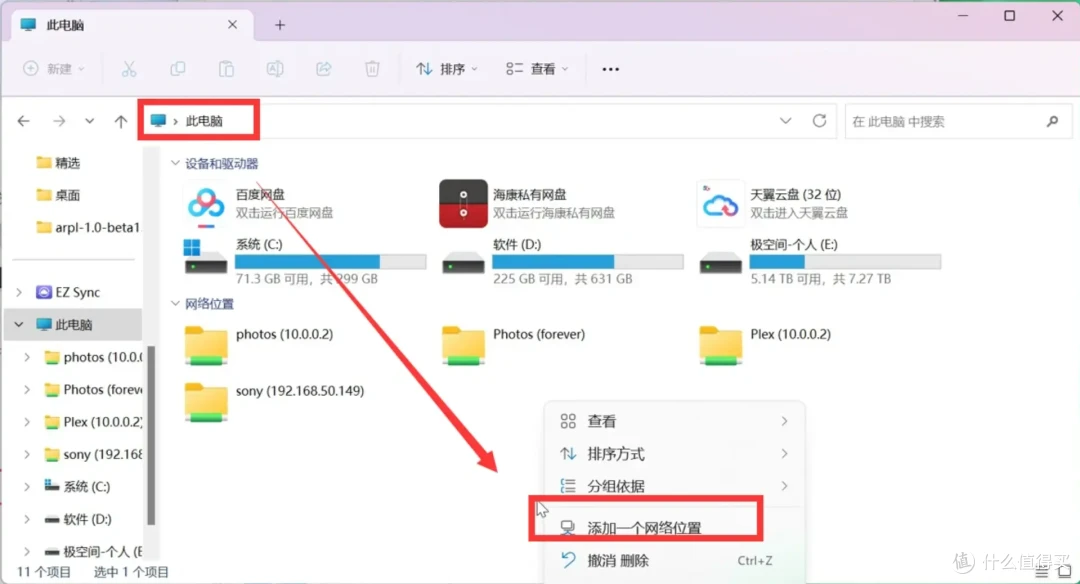Click the Share icon in toolbar
The image size is (1080, 584).
[x=324, y=69]
